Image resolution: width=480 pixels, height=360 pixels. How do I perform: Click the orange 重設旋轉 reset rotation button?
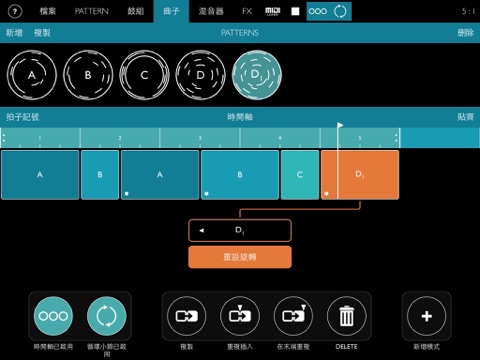[x=240, y=257]
